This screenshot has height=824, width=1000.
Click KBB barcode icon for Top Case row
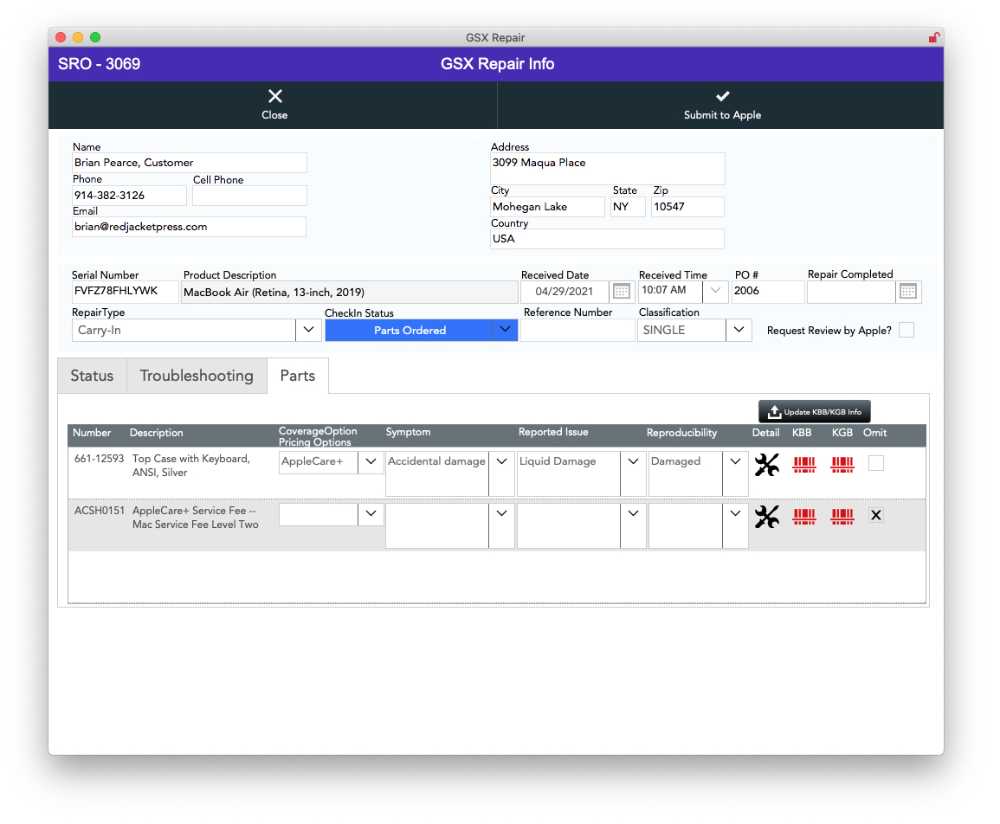[804, 464]
